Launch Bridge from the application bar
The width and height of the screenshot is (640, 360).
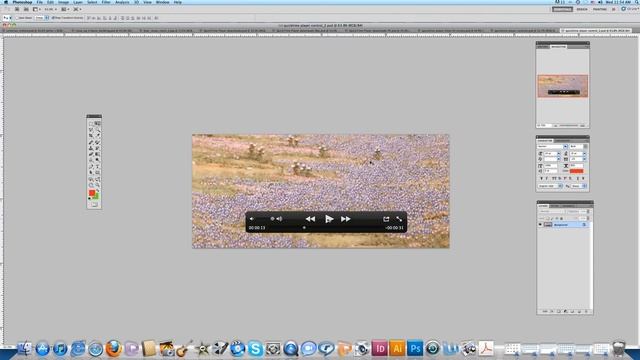tap(17, 9)
